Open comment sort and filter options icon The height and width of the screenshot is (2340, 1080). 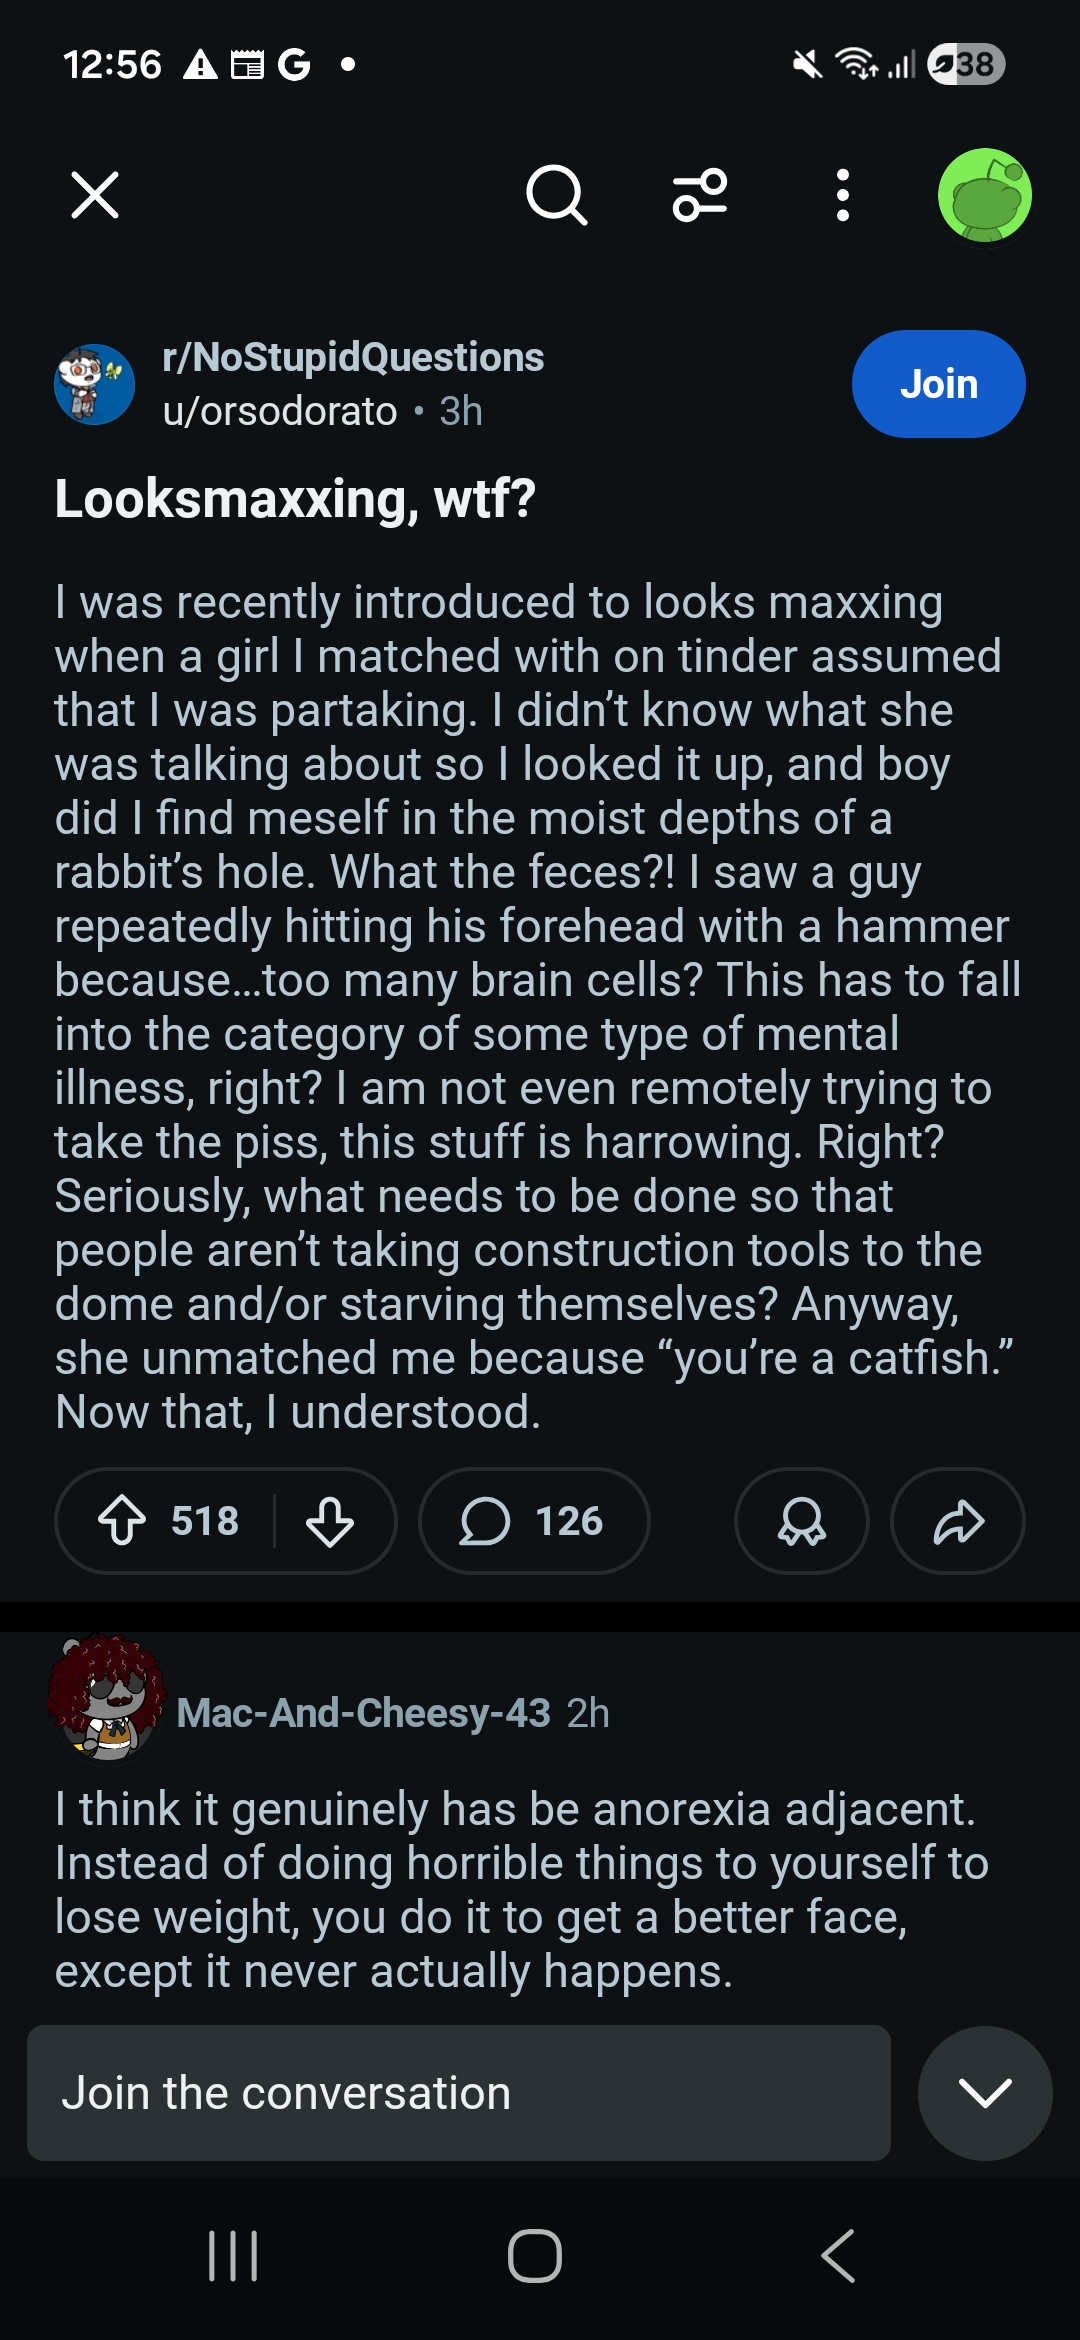700,194
